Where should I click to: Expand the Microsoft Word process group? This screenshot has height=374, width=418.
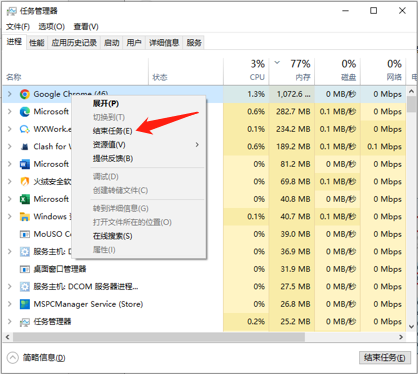click(10, 164)
